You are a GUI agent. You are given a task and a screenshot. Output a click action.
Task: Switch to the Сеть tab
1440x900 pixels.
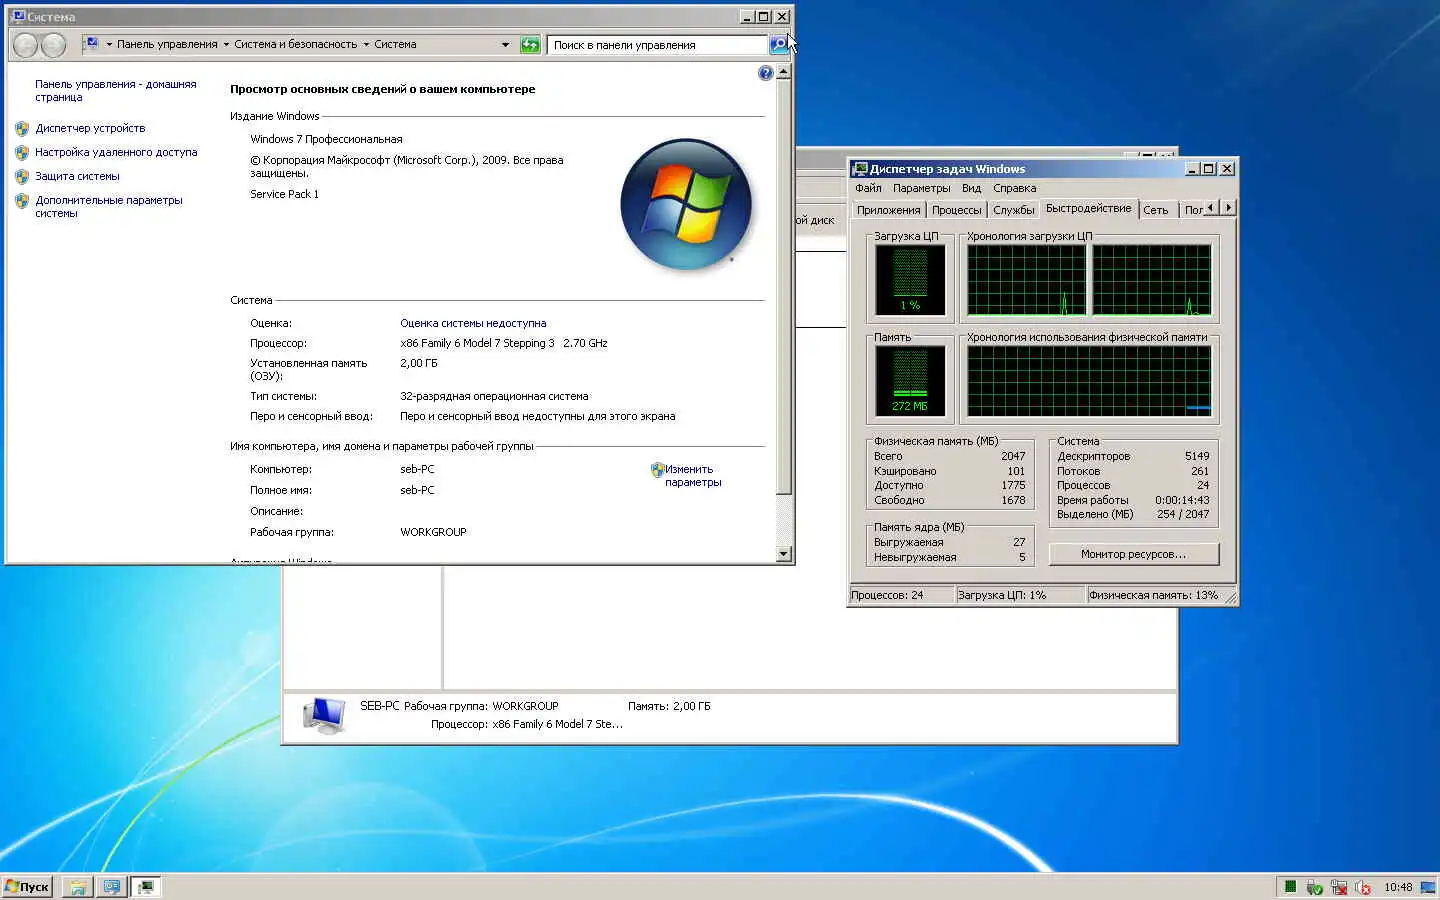1155,210
